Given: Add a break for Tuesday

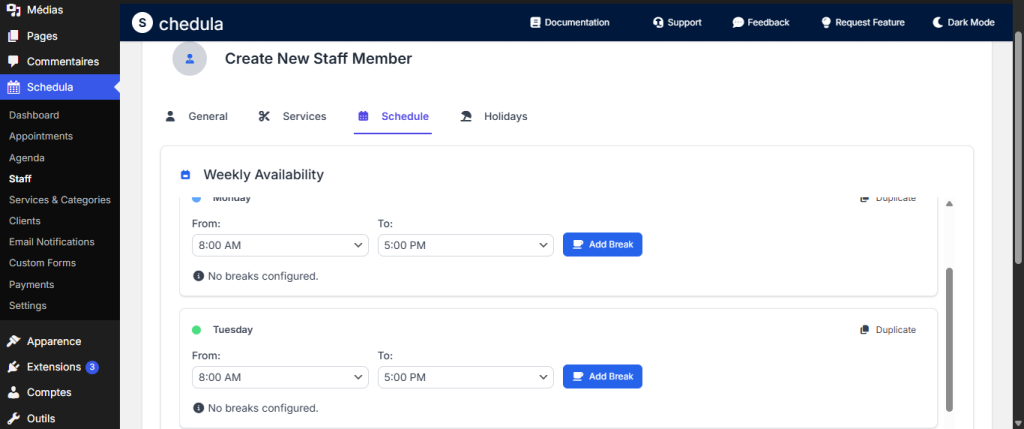Looking at the screenshot, I should click(602, 377).
